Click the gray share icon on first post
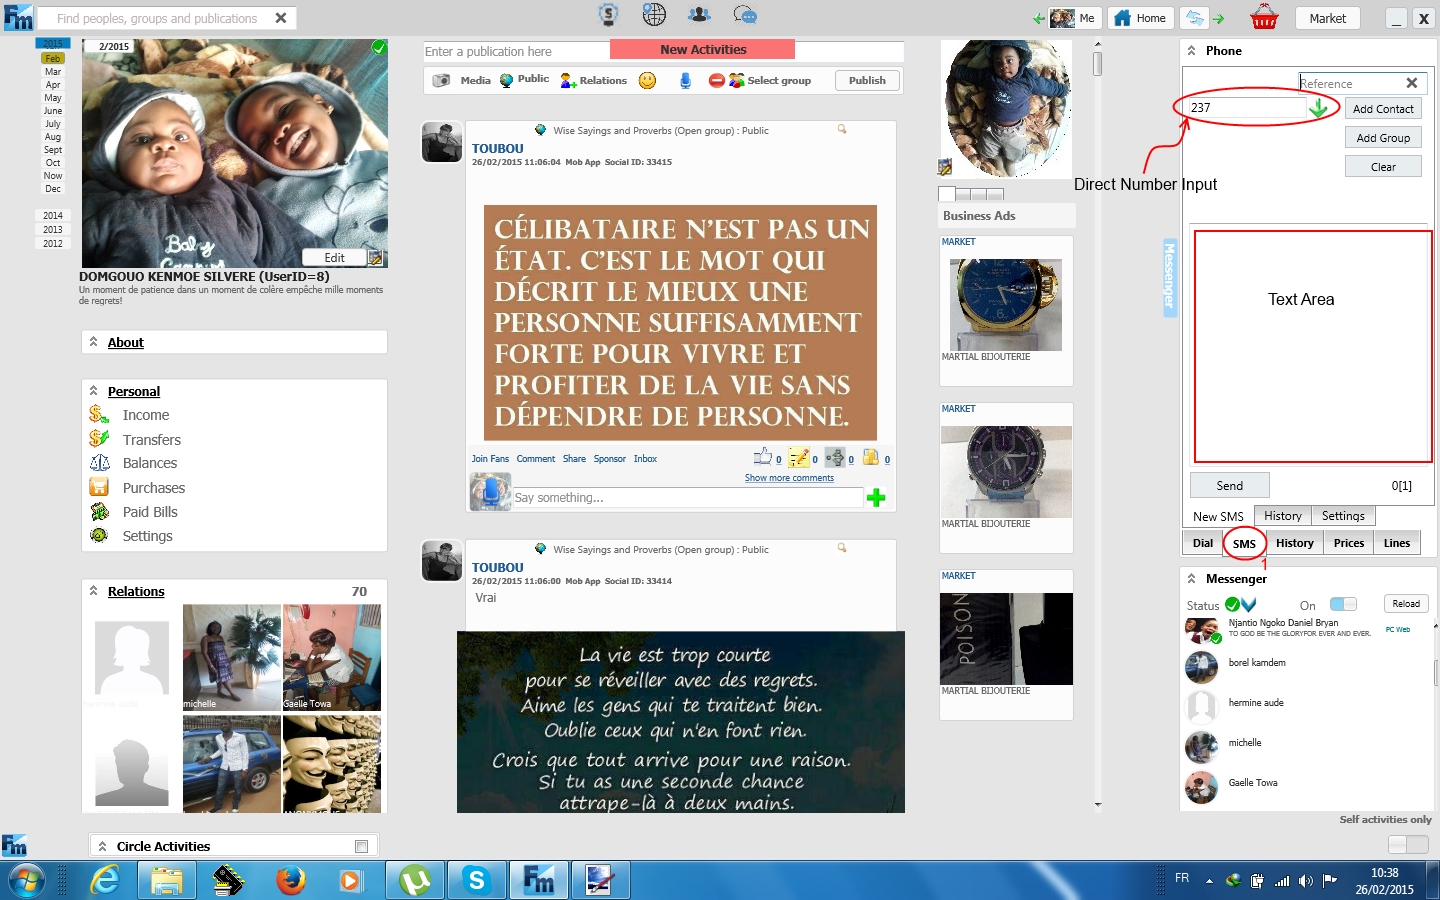Screen dimensions: 1440x900 point(834,457)
